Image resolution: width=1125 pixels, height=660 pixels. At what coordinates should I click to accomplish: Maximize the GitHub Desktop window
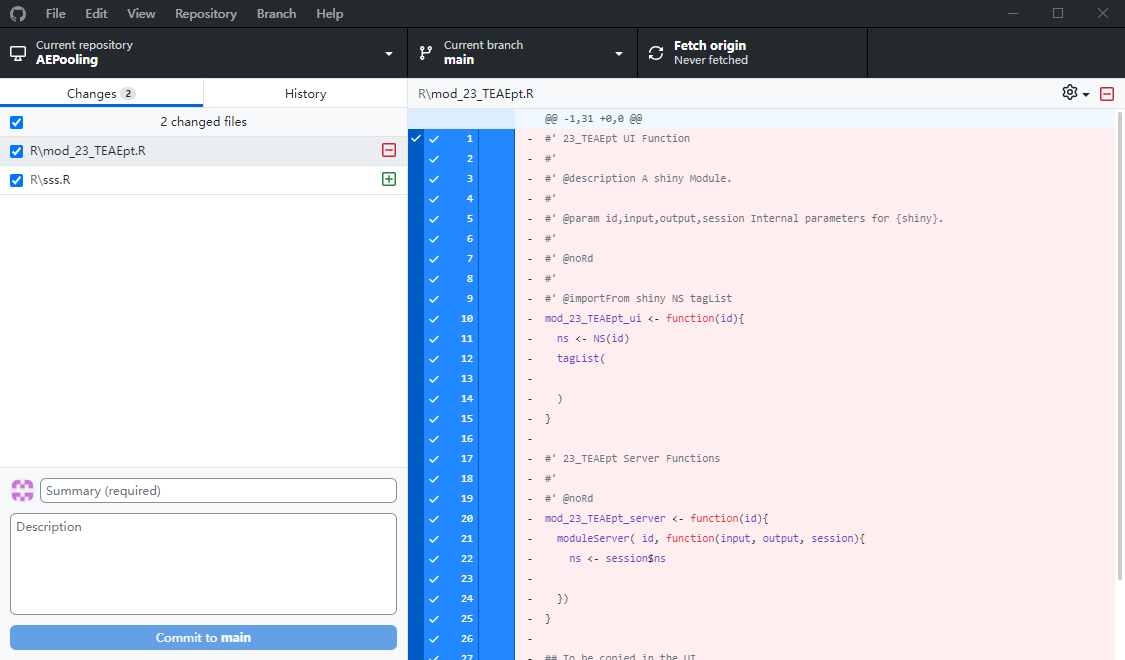1058,14
